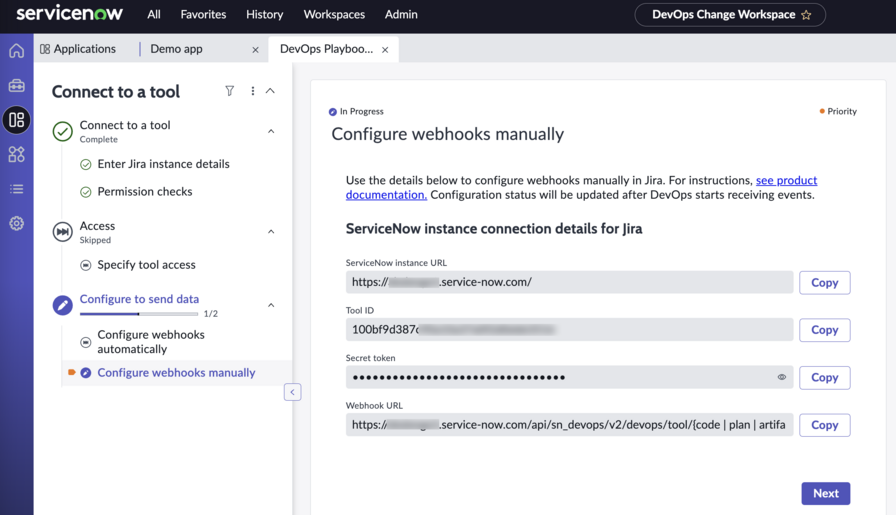The width and height of the screenshot is (896, 515).
Task: Select Permission checks step
Action: (145, 191)
